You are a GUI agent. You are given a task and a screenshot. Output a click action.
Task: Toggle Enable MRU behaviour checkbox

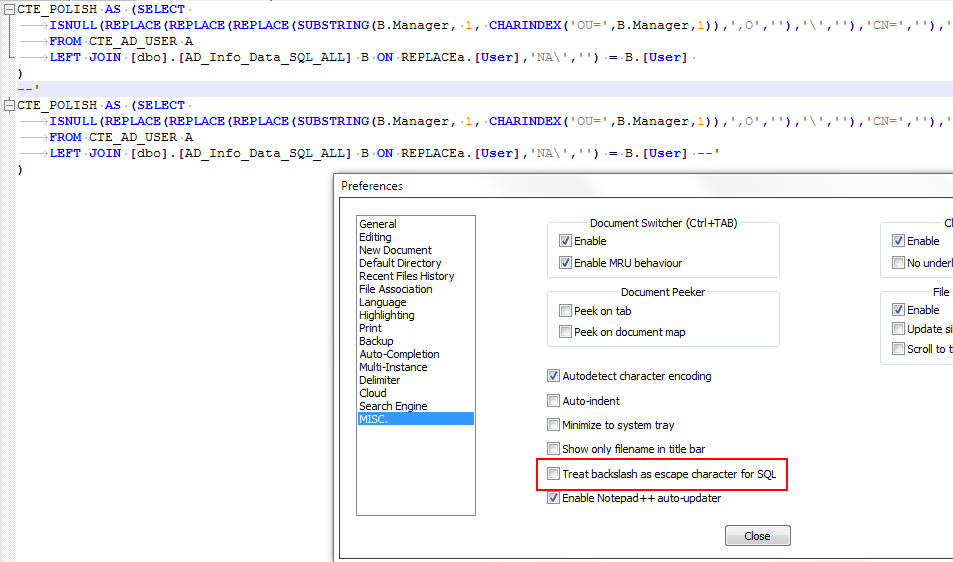(565, 262)
